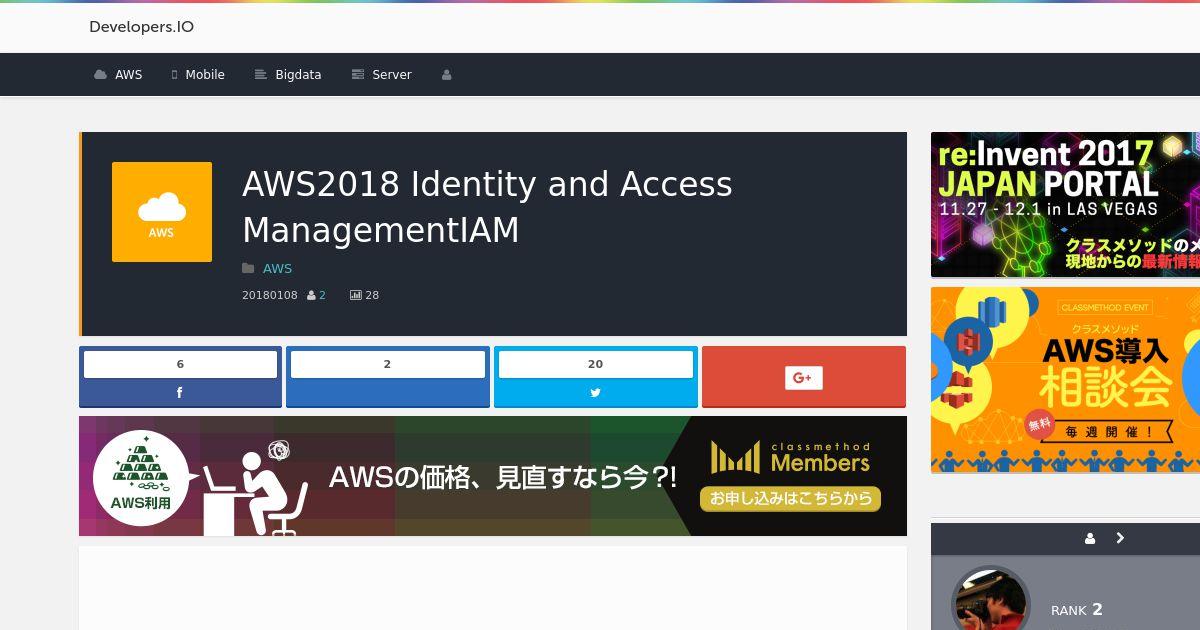1200x630 pixels.
Task: Click the view count chart icon
Action: coord(355,295)
